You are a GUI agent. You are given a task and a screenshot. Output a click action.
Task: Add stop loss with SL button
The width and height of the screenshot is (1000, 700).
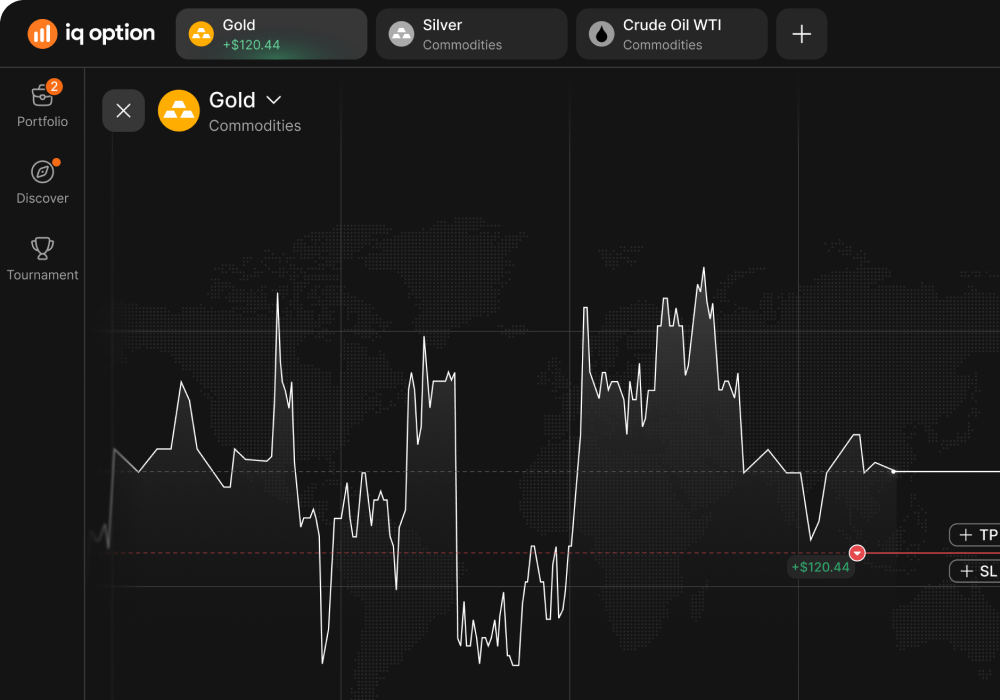click(974, 571)
